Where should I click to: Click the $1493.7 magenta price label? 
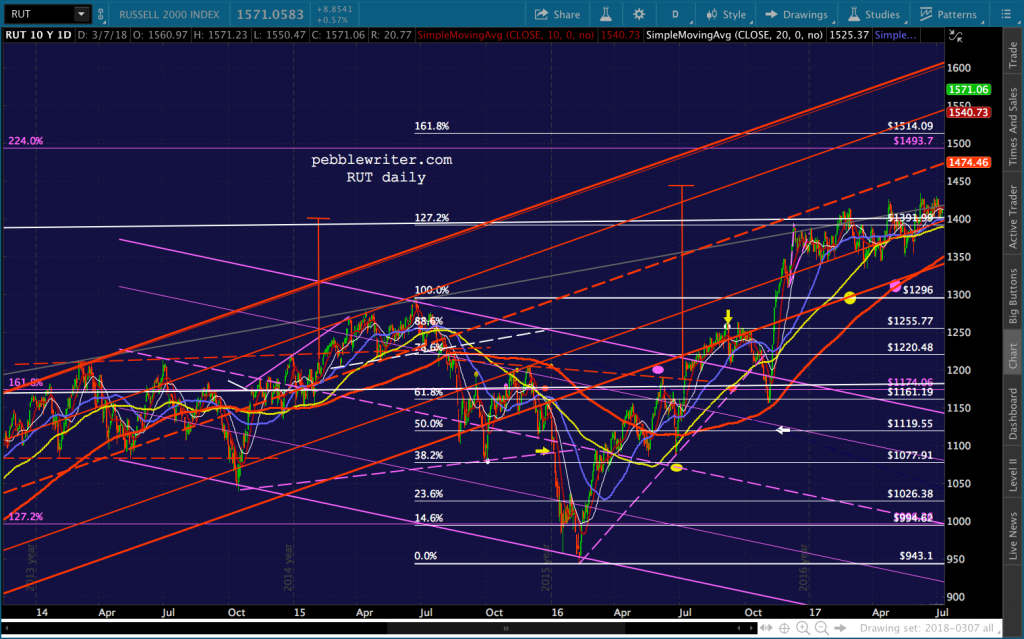[x=913, y=140]
